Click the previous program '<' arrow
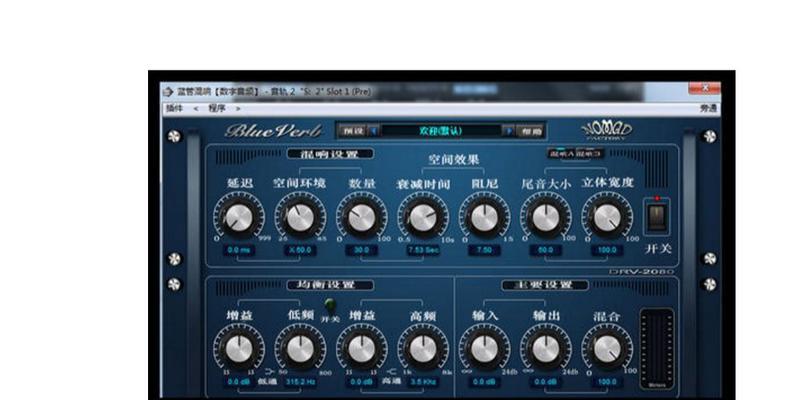 click(196, 109)
